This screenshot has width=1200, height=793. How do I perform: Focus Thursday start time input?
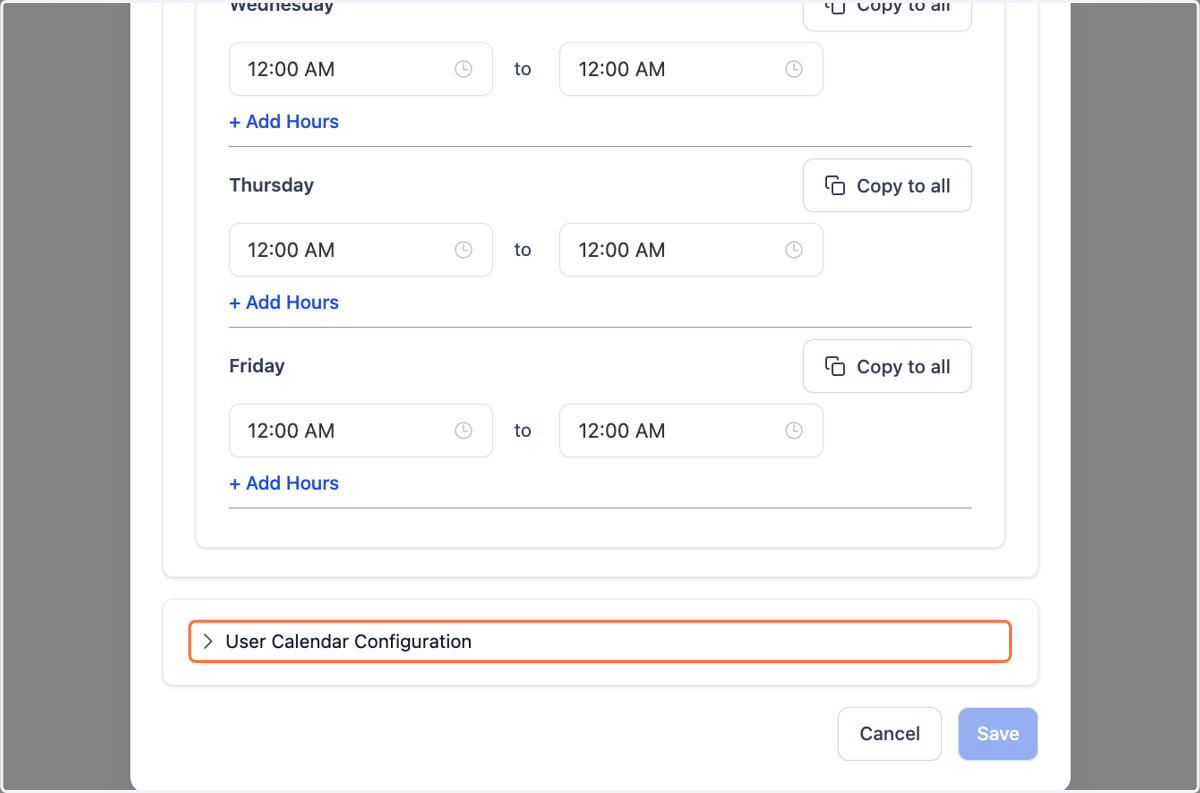361,250
